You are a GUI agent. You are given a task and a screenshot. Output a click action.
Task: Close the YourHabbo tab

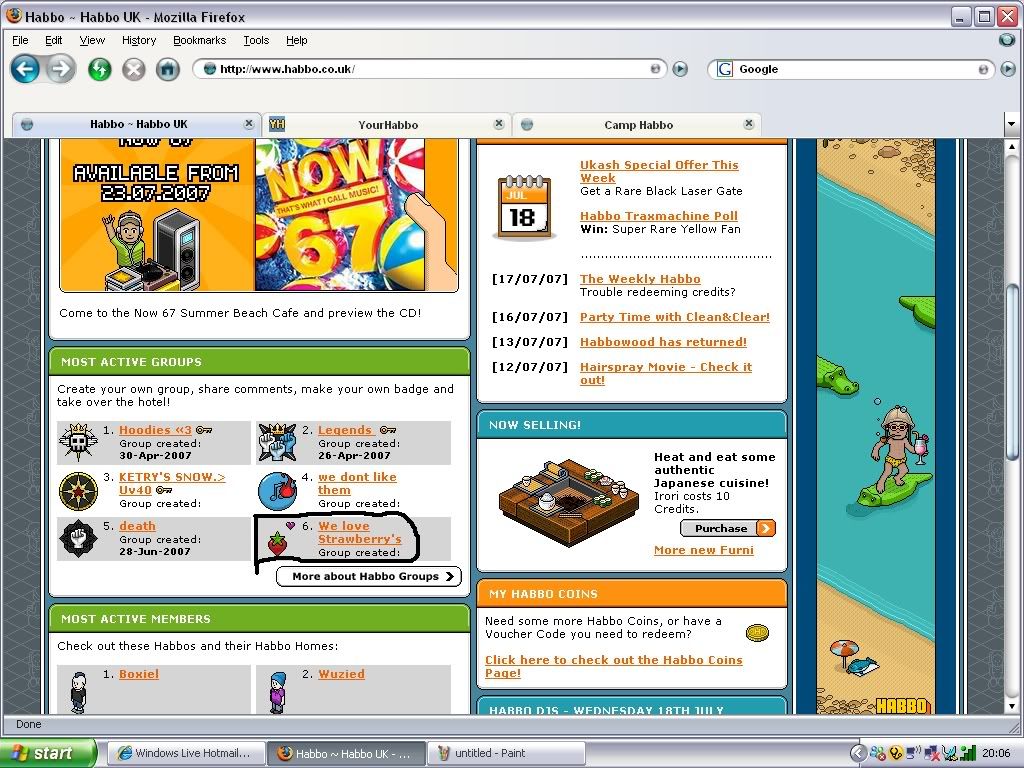pyautogui.click(x=499, y=124)
